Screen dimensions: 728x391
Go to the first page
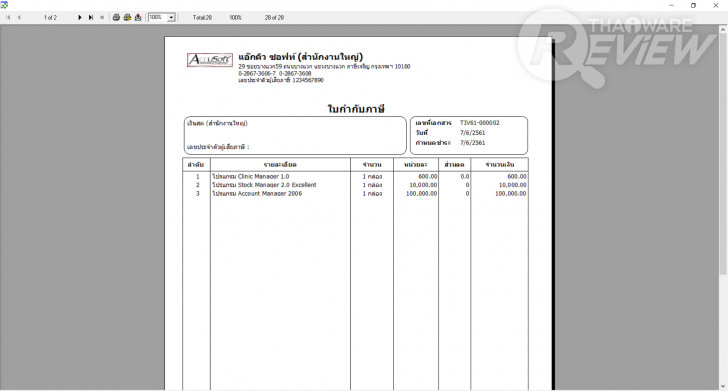8,18
